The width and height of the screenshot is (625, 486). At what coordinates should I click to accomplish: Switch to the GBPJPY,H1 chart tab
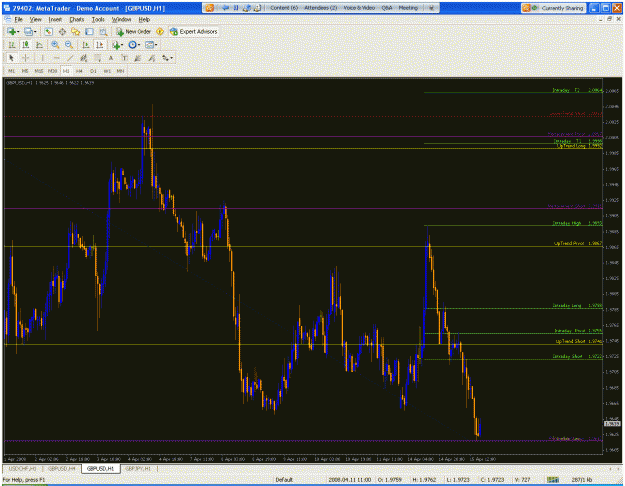point(138,469)
